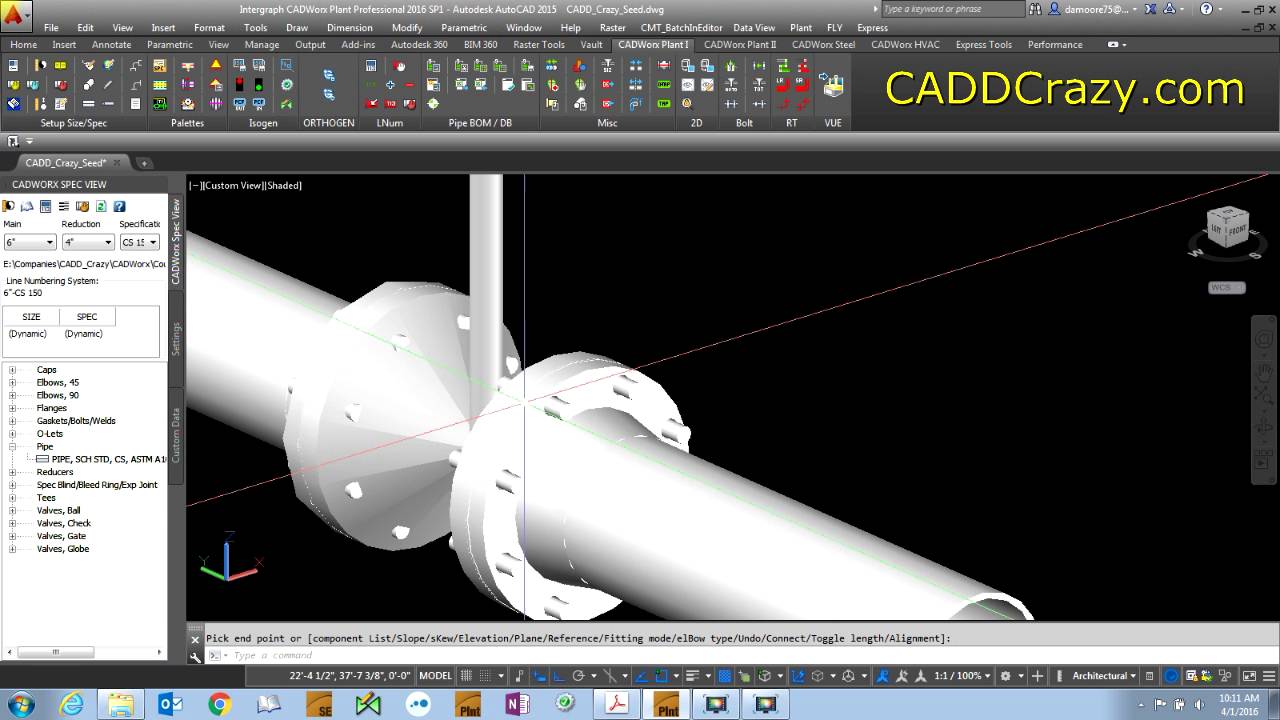This screenshot has height=720, width=1280.
Task: Click the Shaded visual style viewport label
Action: coord(282,185)
